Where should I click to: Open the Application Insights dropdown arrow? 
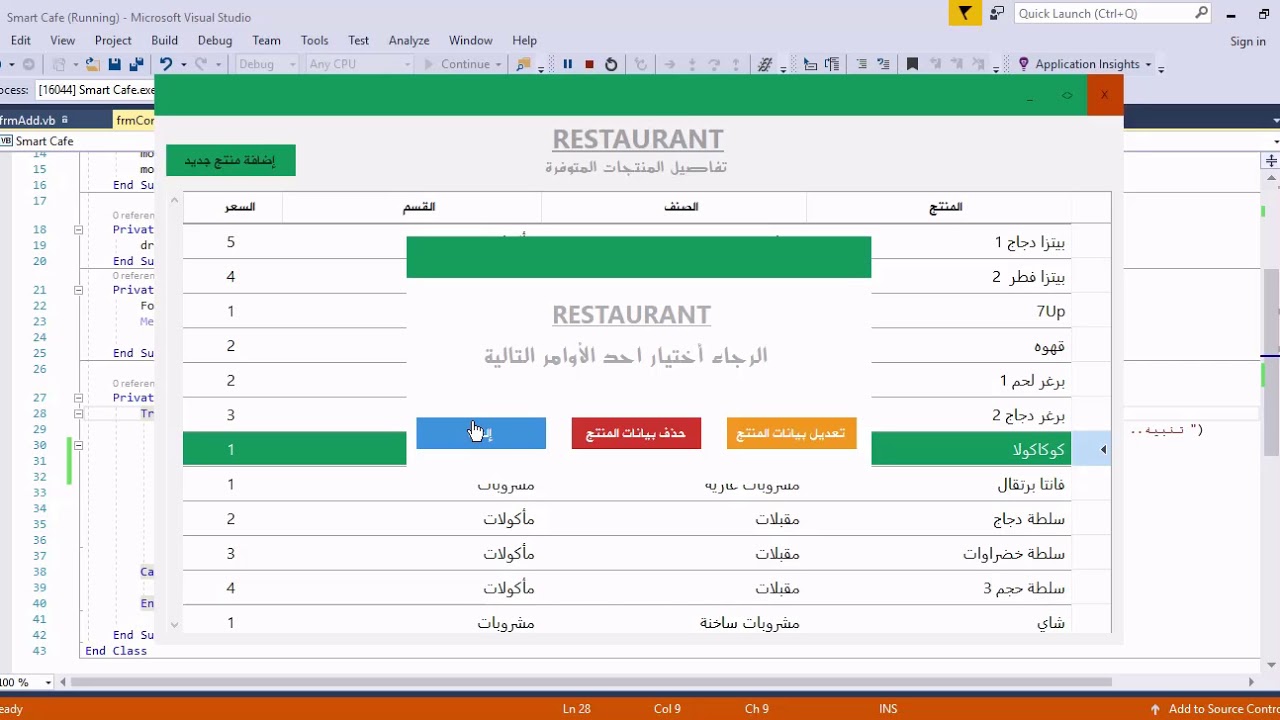[1148, 64]
